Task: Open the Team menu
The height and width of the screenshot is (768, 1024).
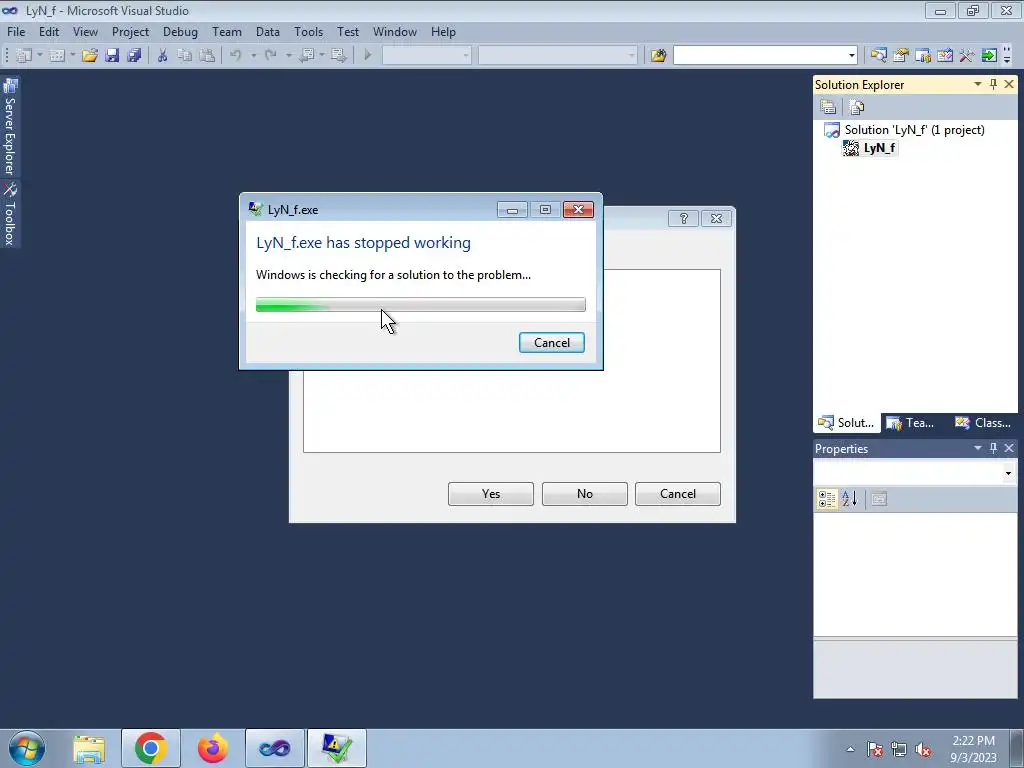Action: 227,31
